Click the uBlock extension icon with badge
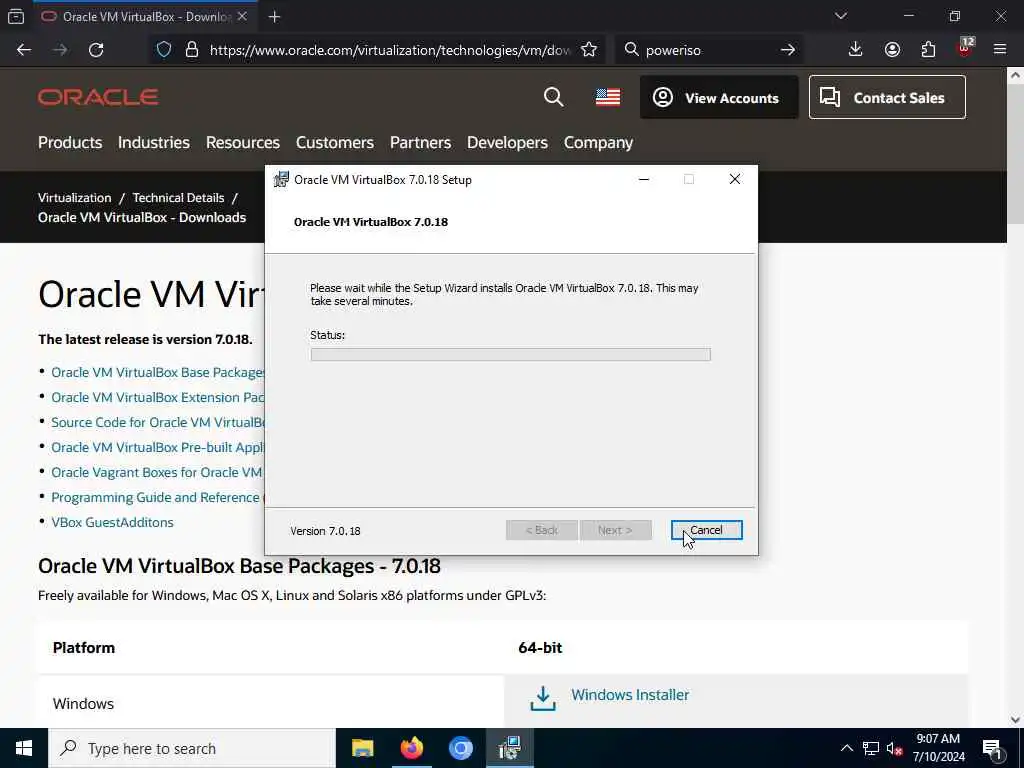This screenshot has height=768, width=1024. pyautogui.click(x=965, y=48)
